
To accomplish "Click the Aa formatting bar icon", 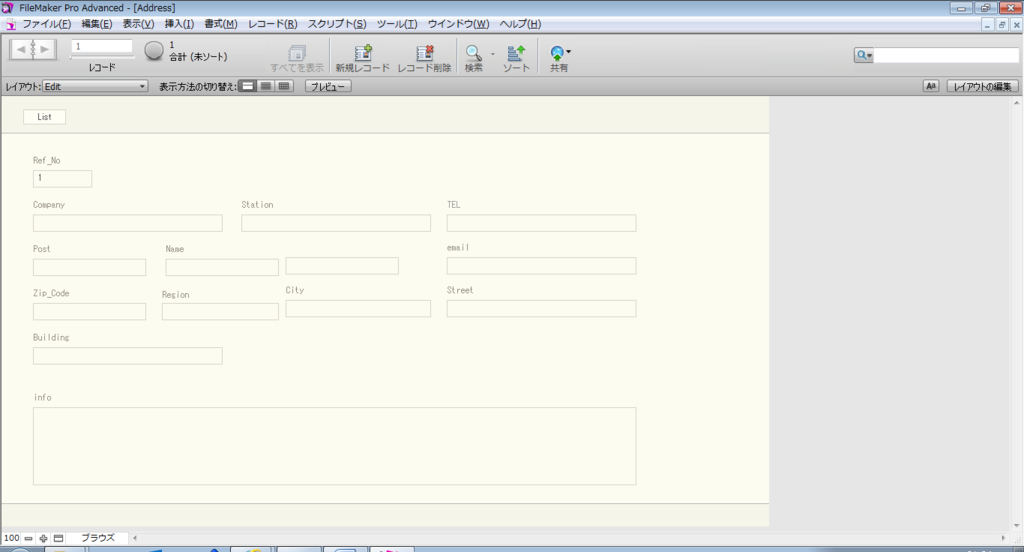I will (x=931, y=86).
